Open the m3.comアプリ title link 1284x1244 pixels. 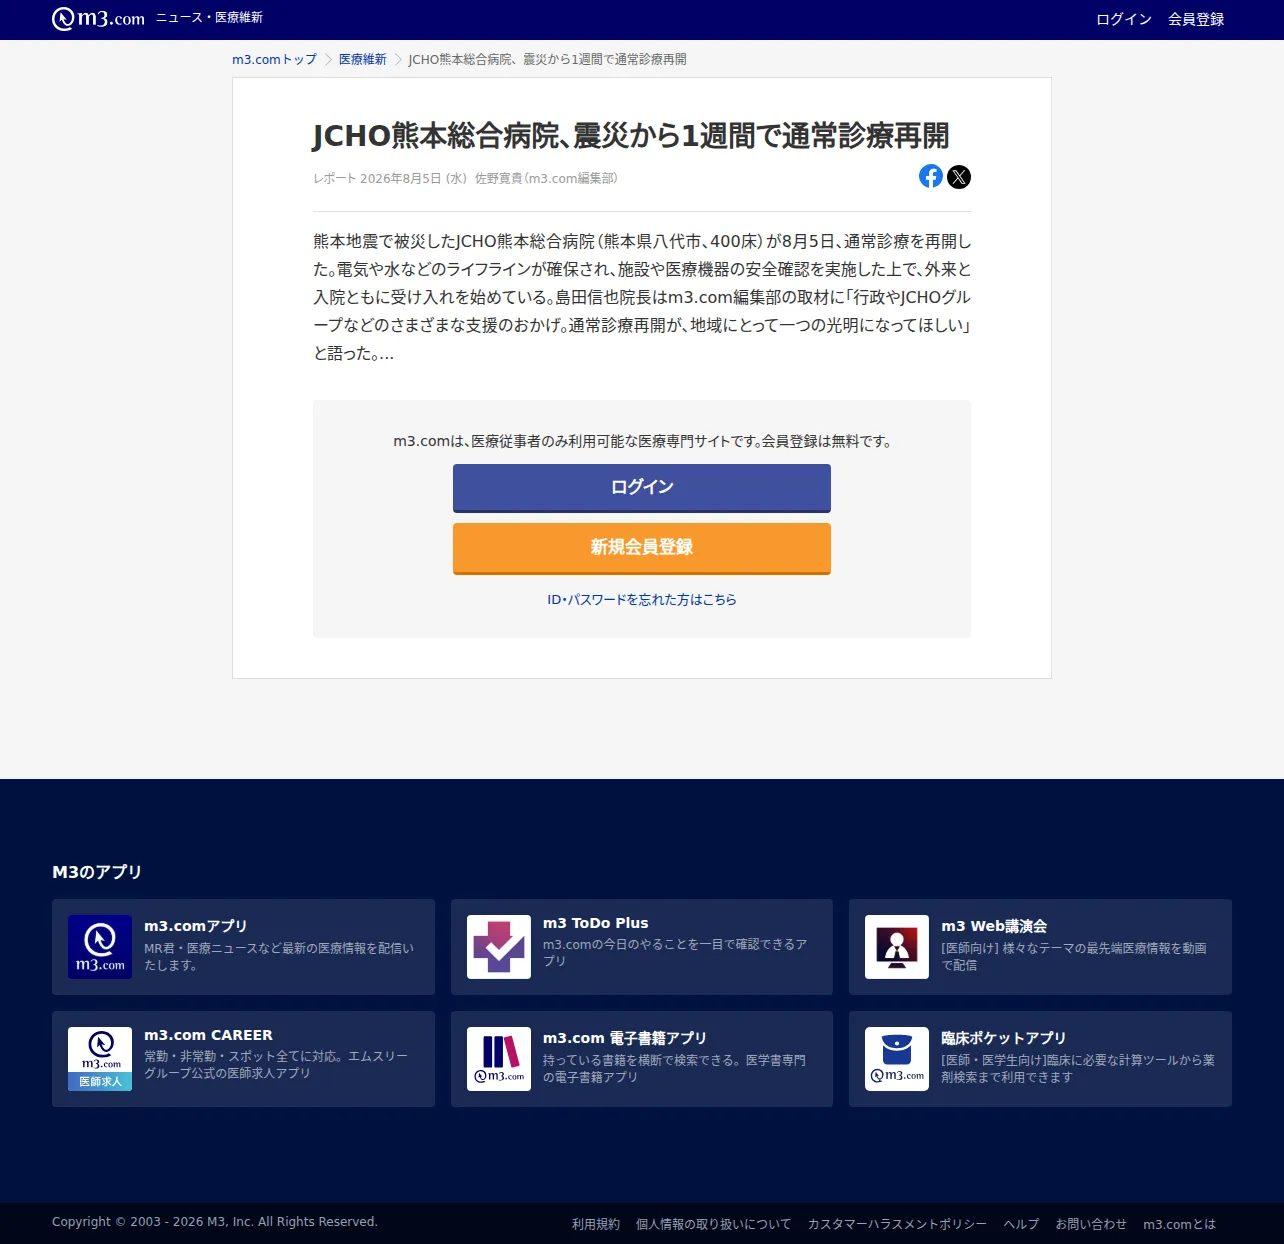195,926
